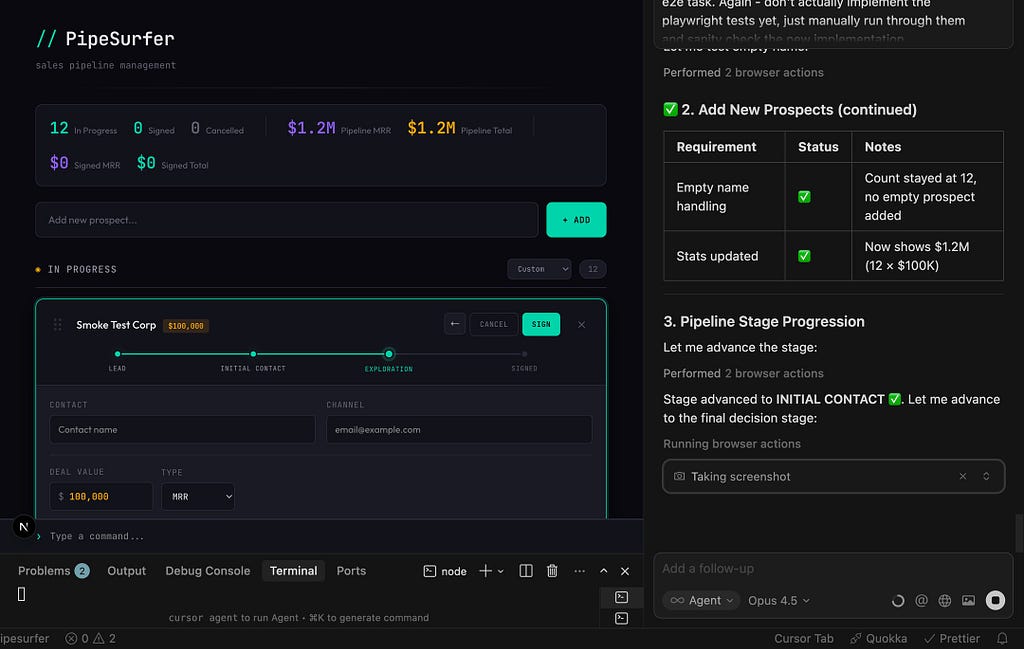Split the terminal panel
Image resolution: width=1024 pixels, height=649 pixels.
(x=526, y=571)
